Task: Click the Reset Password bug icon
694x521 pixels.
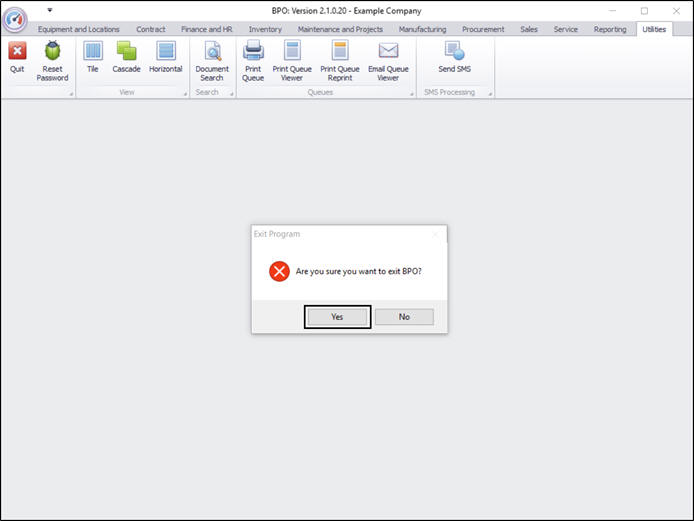Action: click(52, 51)
